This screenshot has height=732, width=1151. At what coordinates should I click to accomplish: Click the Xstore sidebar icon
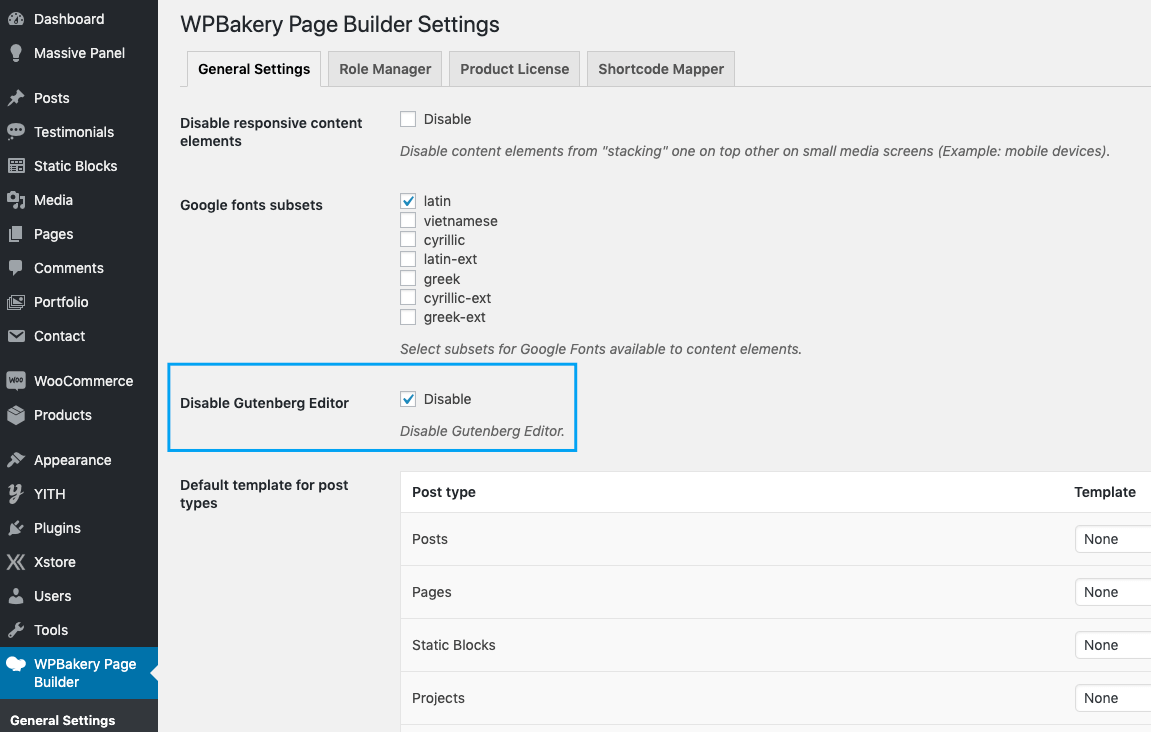[x=16, y=562]
